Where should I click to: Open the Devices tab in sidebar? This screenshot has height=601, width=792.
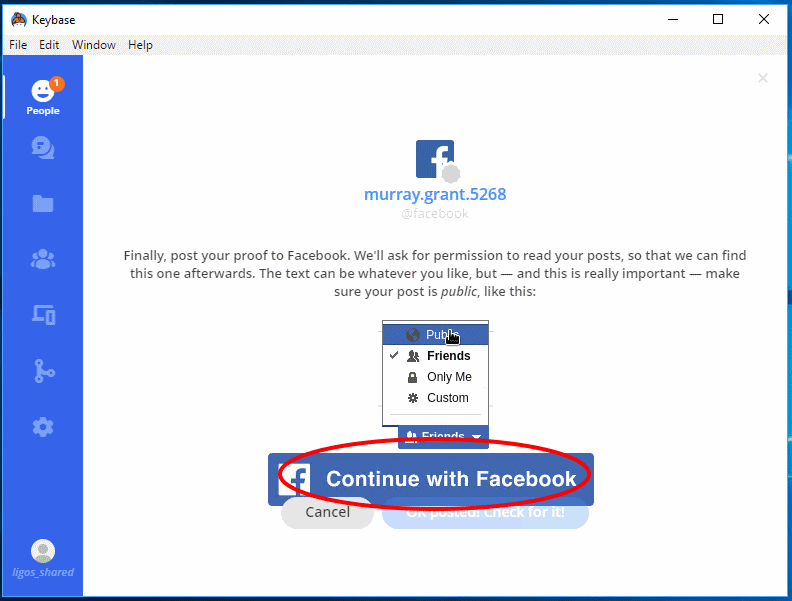[43, 315]
